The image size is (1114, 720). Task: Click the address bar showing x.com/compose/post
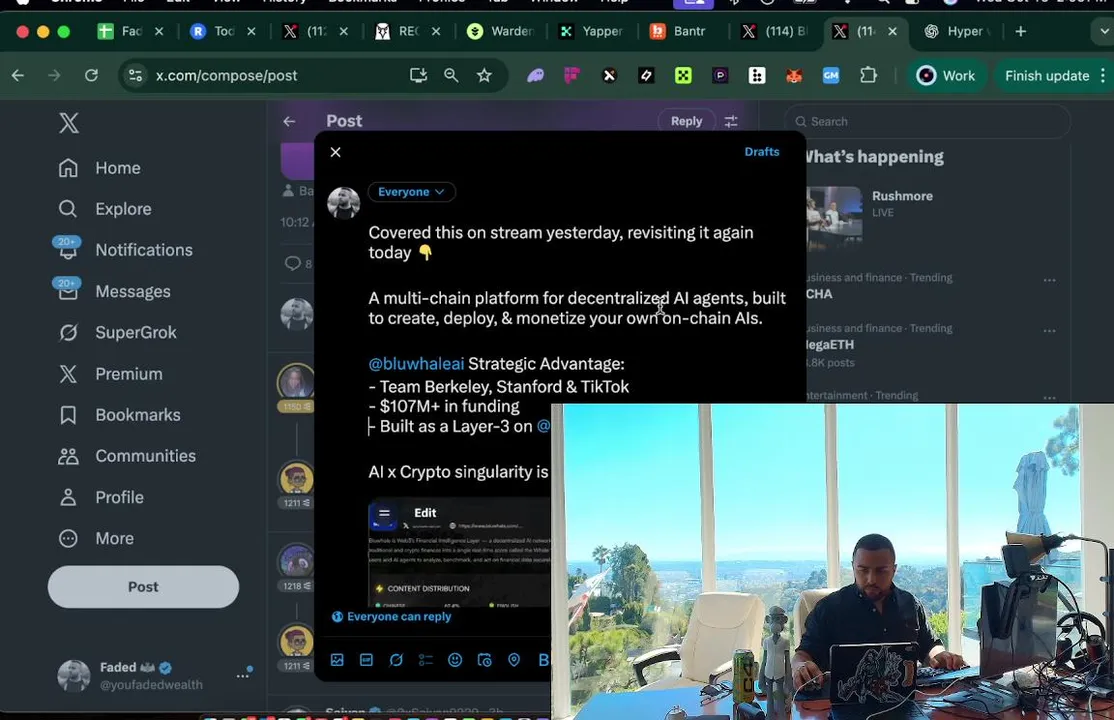[x=226, y=75]
